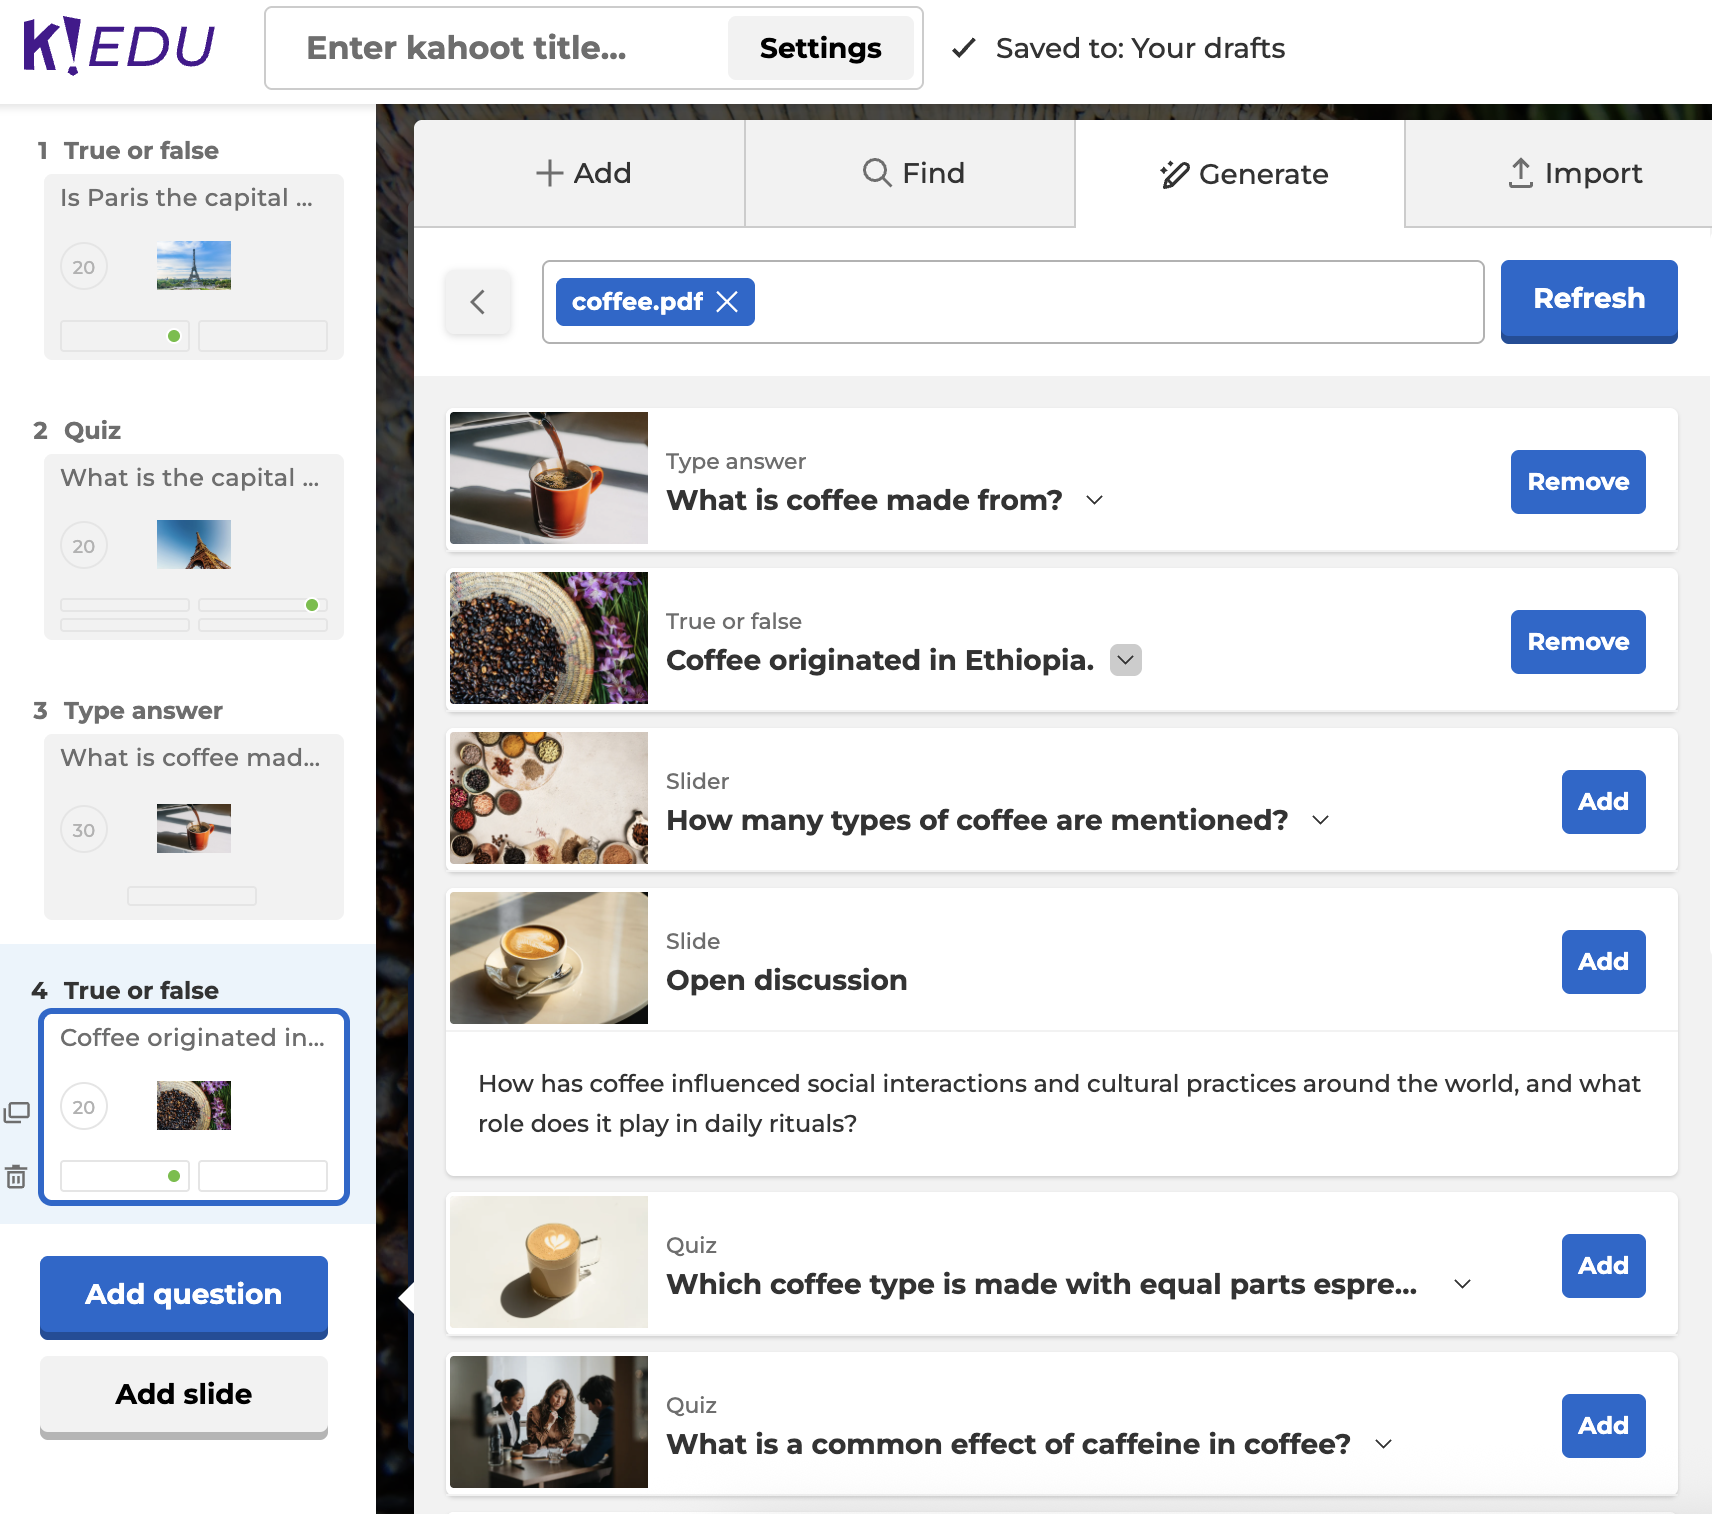The image size is (1712, 1514).
Task: Click the plus icon on the Add tab
Action: click(549, 173)
